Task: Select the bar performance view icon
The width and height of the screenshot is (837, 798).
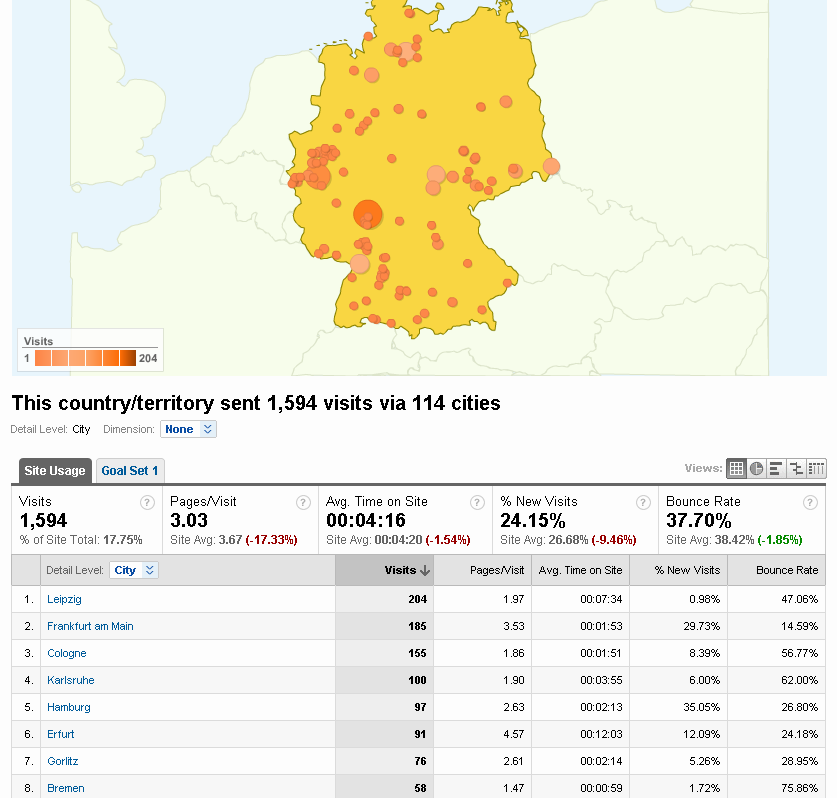Action: (x=776, y=468)
